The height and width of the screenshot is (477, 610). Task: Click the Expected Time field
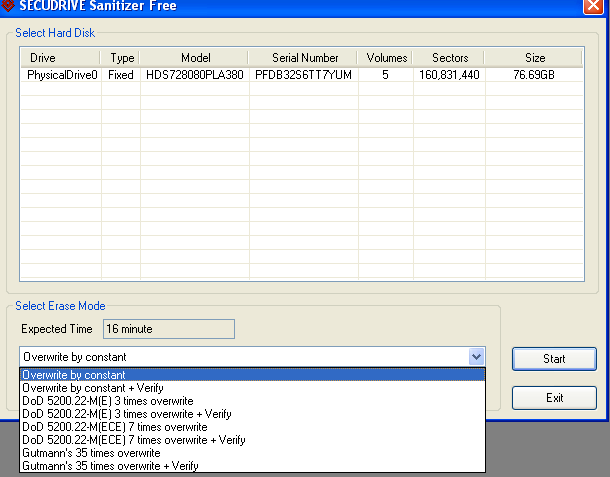click(x=169, y=329)
